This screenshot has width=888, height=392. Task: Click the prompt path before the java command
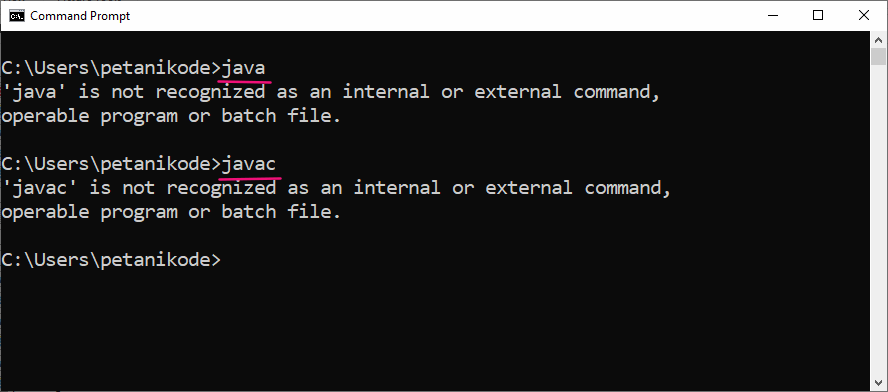point(111,69)
